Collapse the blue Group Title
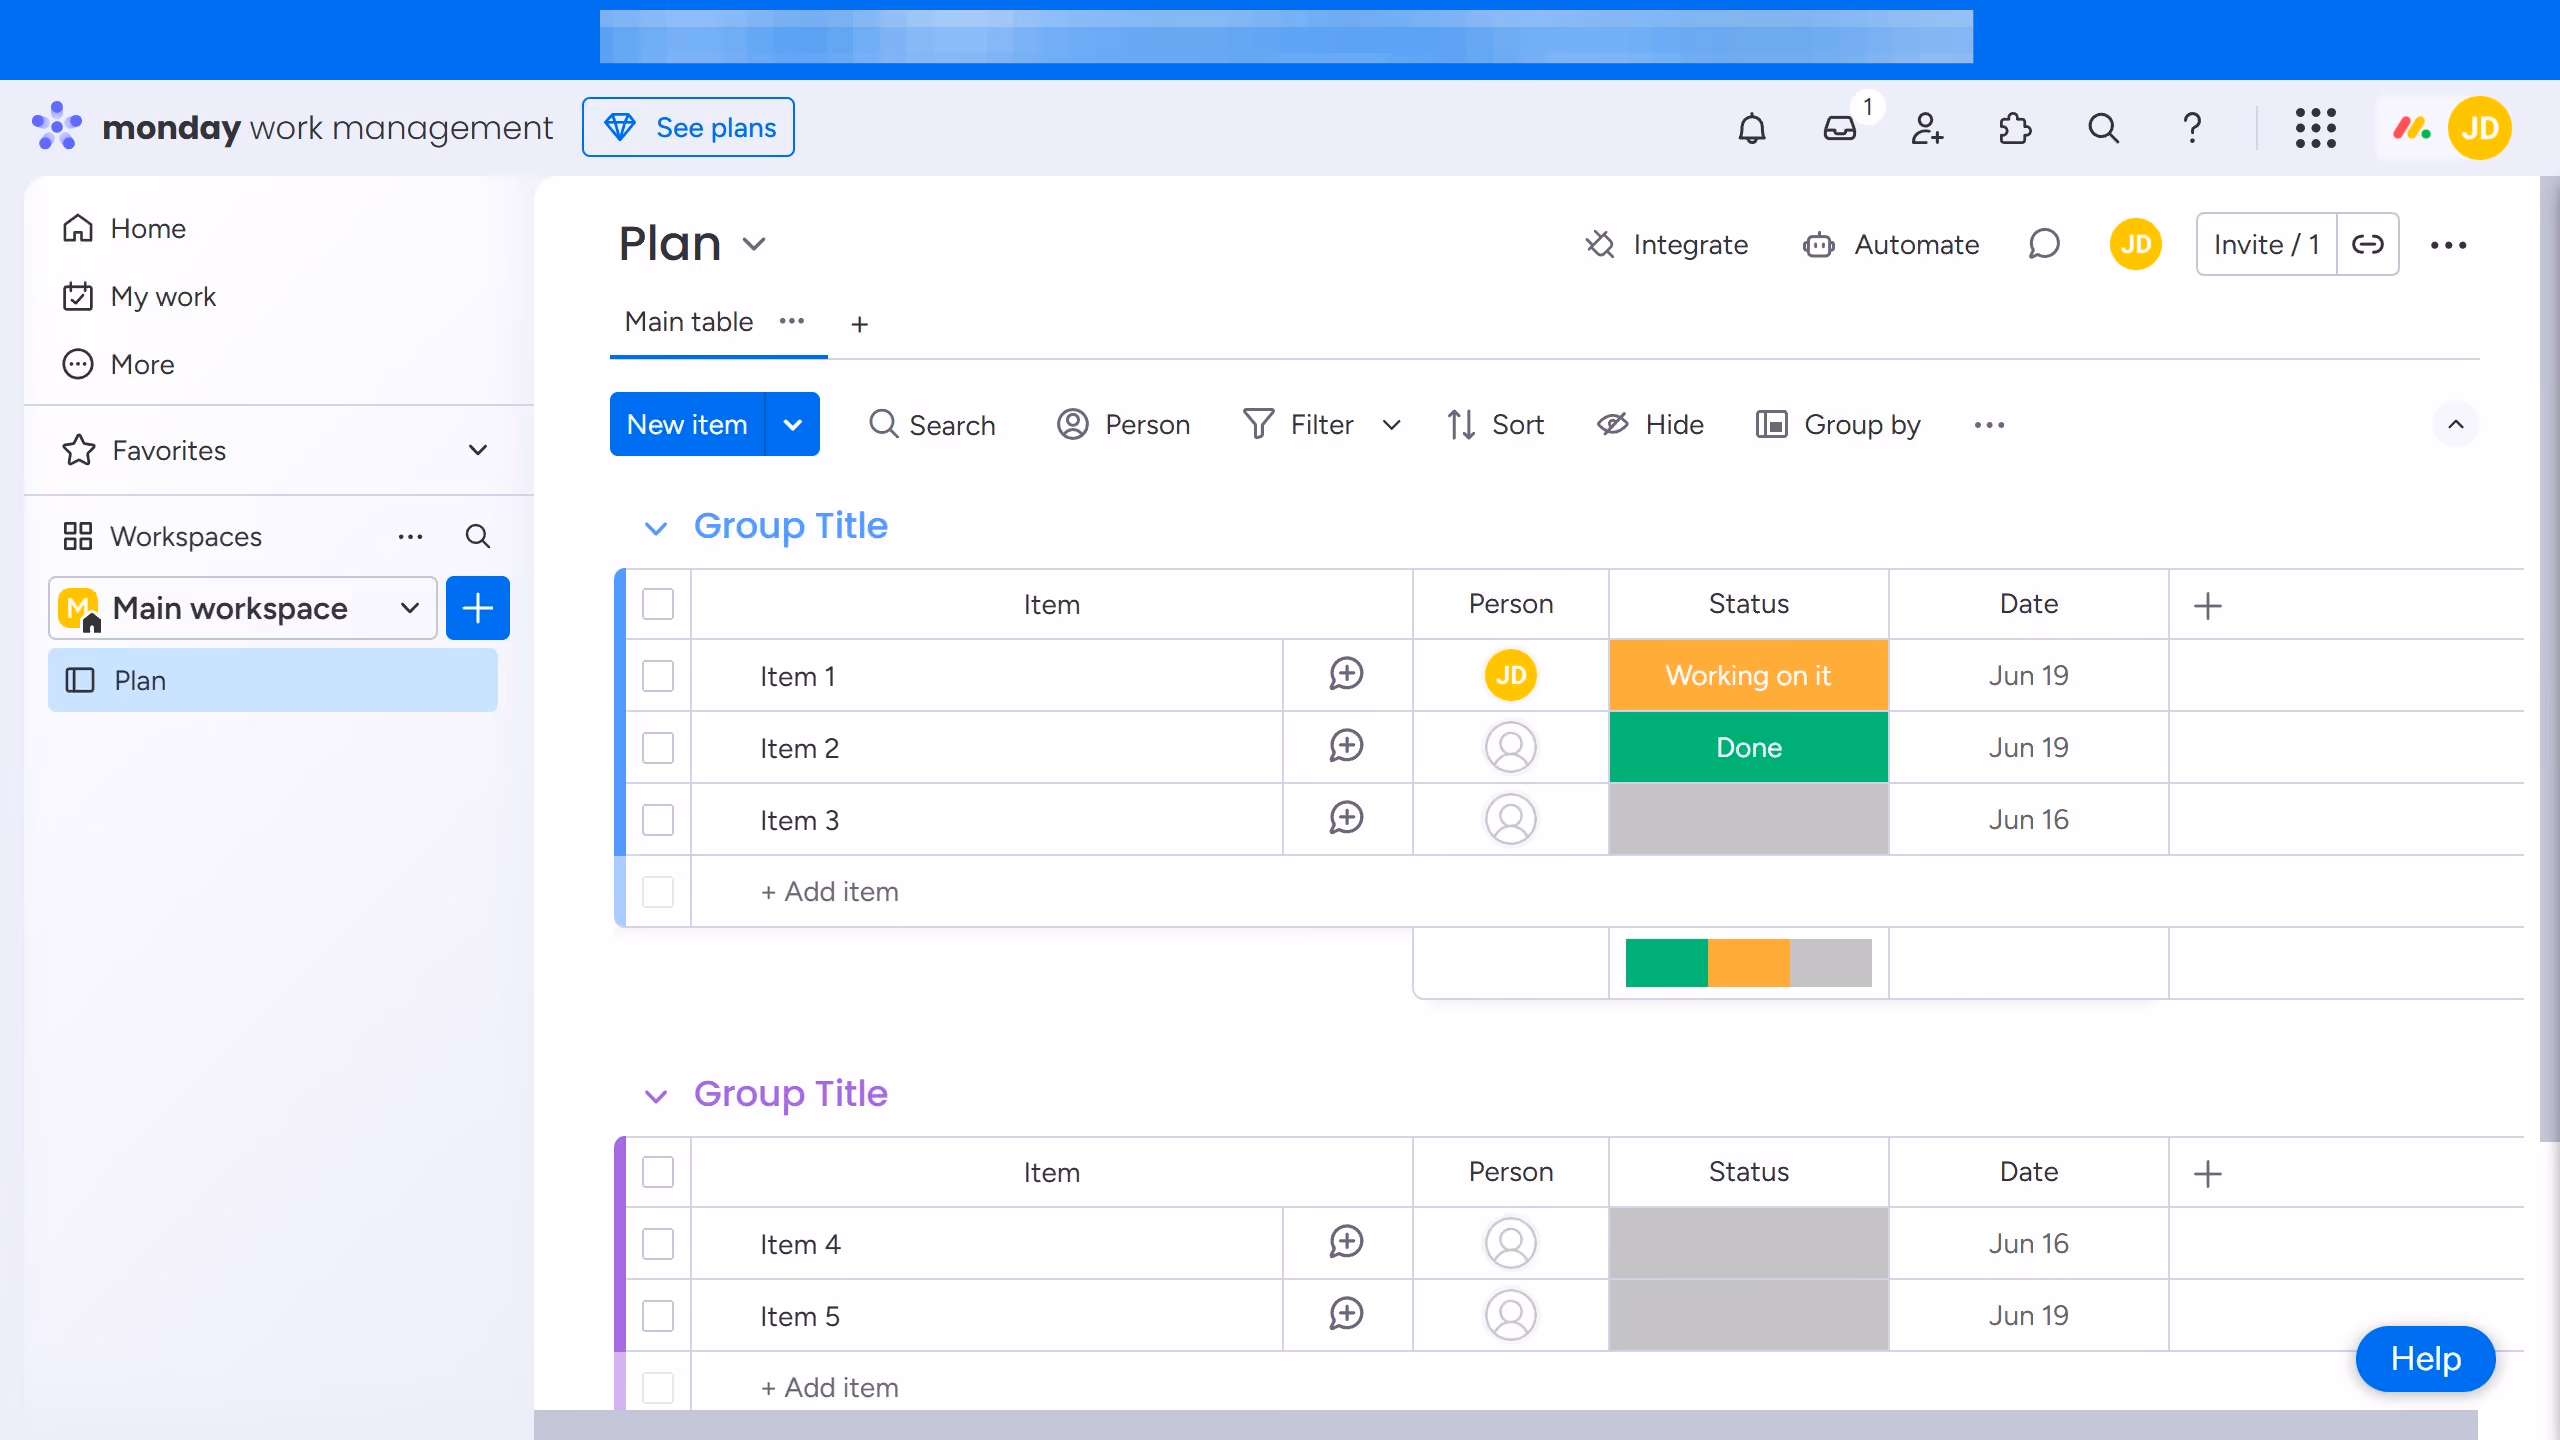 [x=656, y=528]
